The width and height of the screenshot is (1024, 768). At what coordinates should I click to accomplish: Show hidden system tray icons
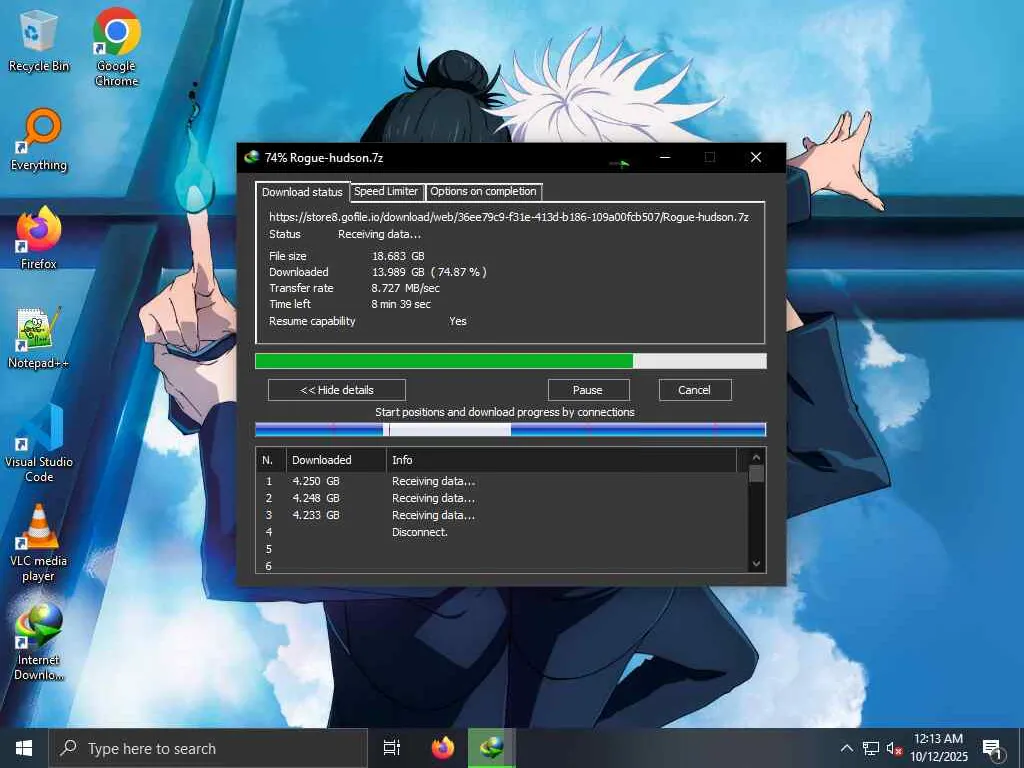click(x=846, y=748)
